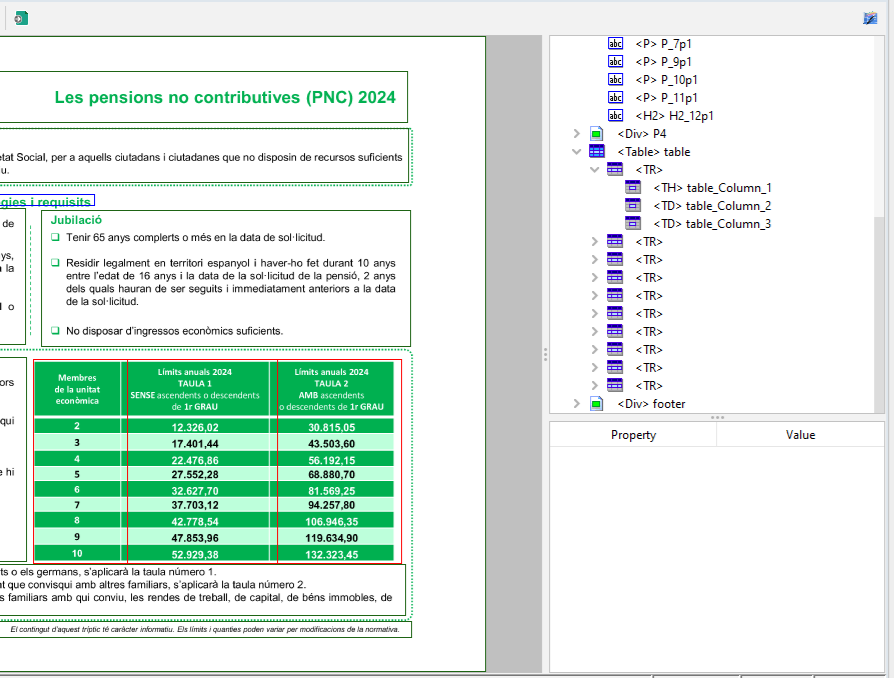The height and width of the screenshot is (678, 894).
Task: Click the tag tree vertical scrollbar
Action: click(879, 300)
